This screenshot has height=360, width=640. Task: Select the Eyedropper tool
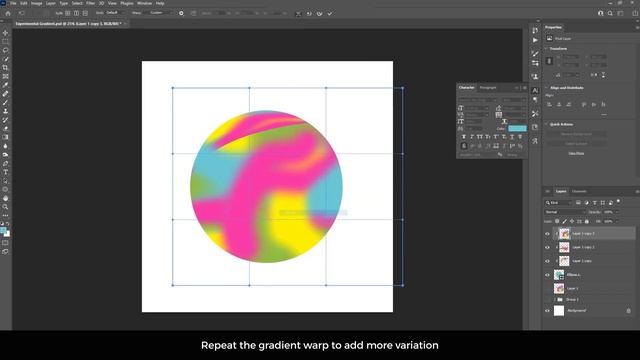pos(5,85)
